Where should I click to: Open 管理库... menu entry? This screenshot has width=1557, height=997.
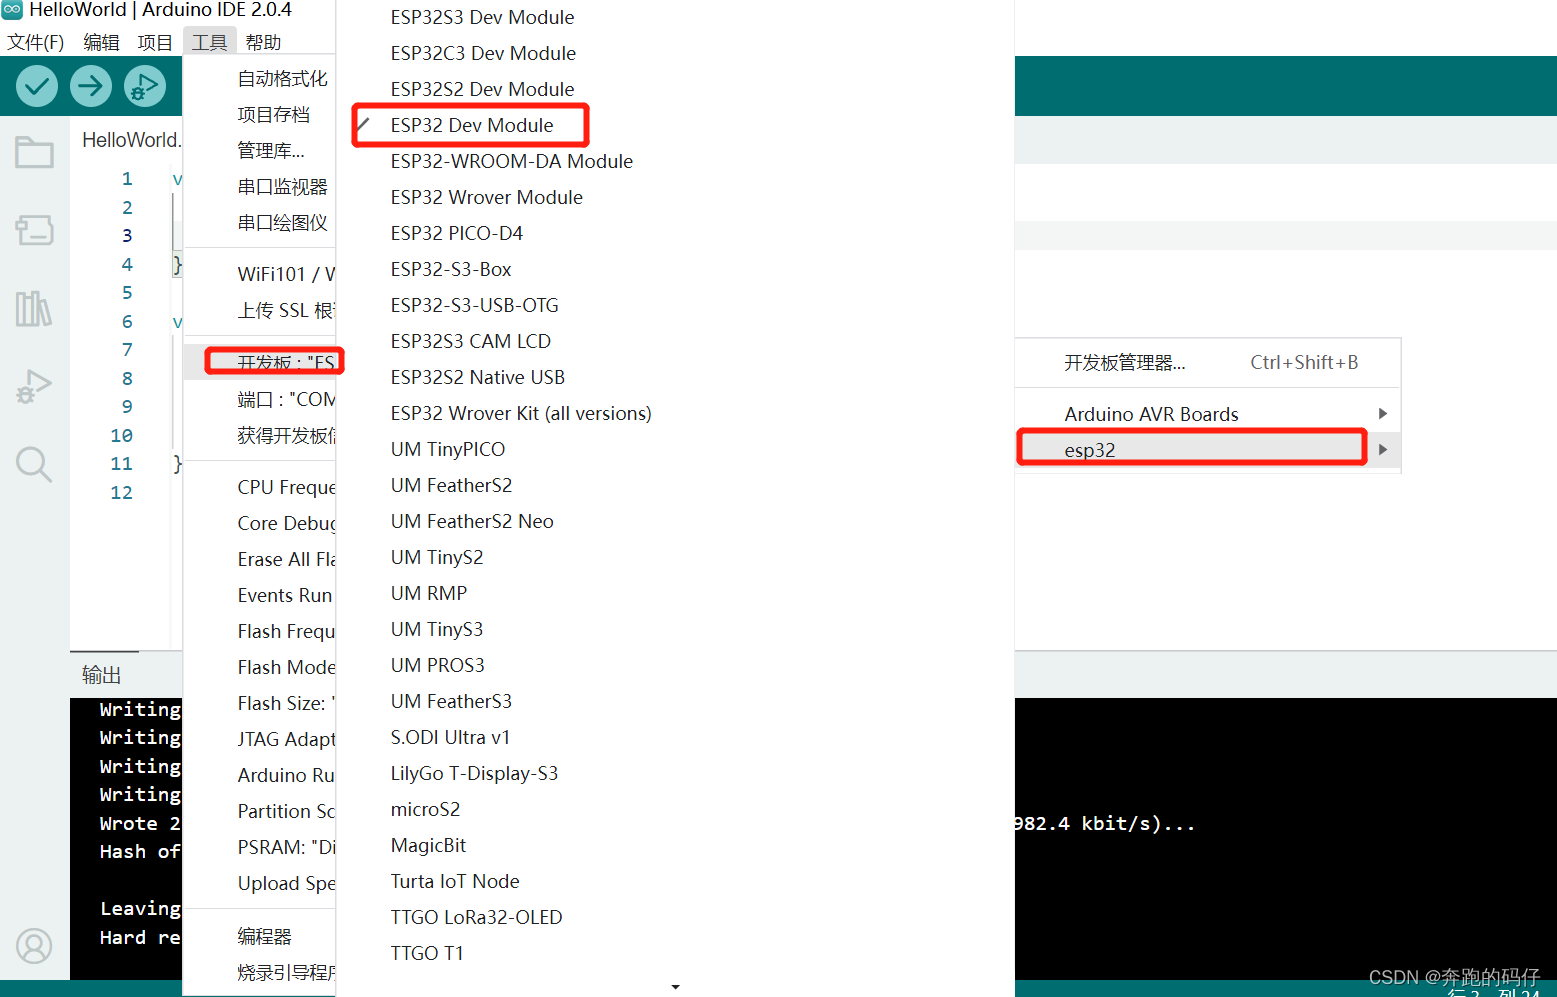260,150
